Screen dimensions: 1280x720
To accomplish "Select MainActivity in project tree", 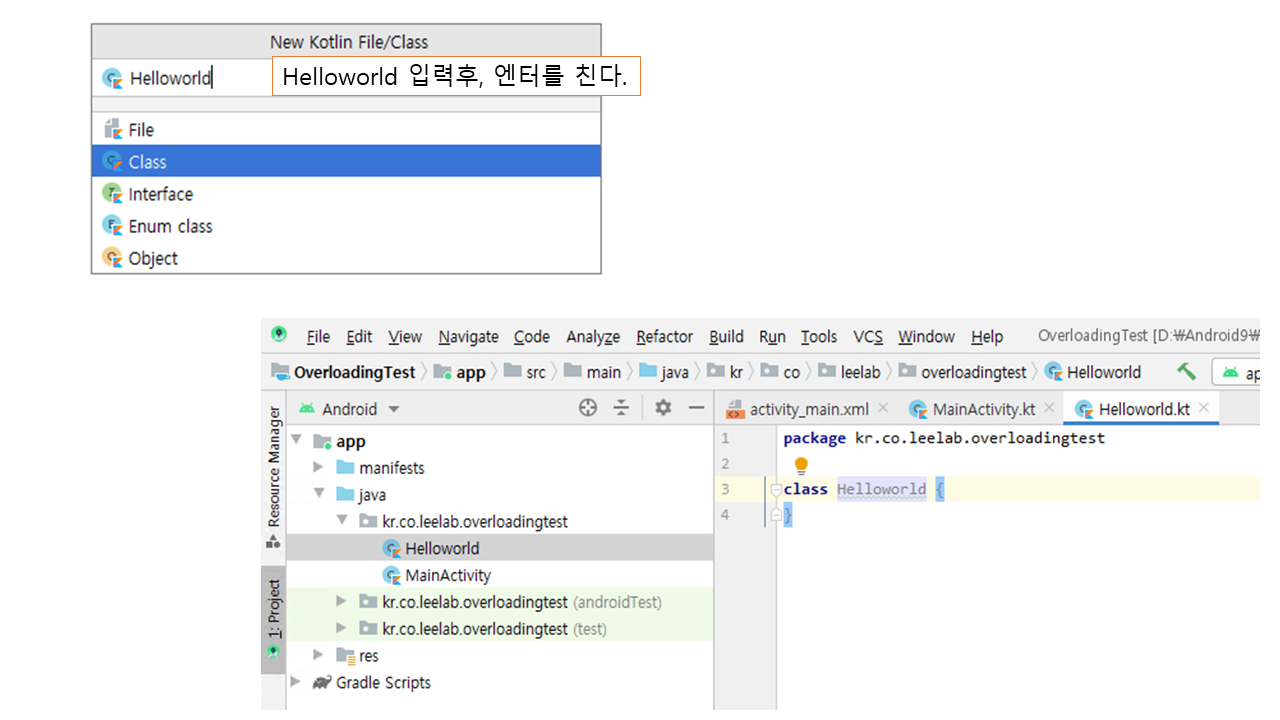I will tap(447, 575).
